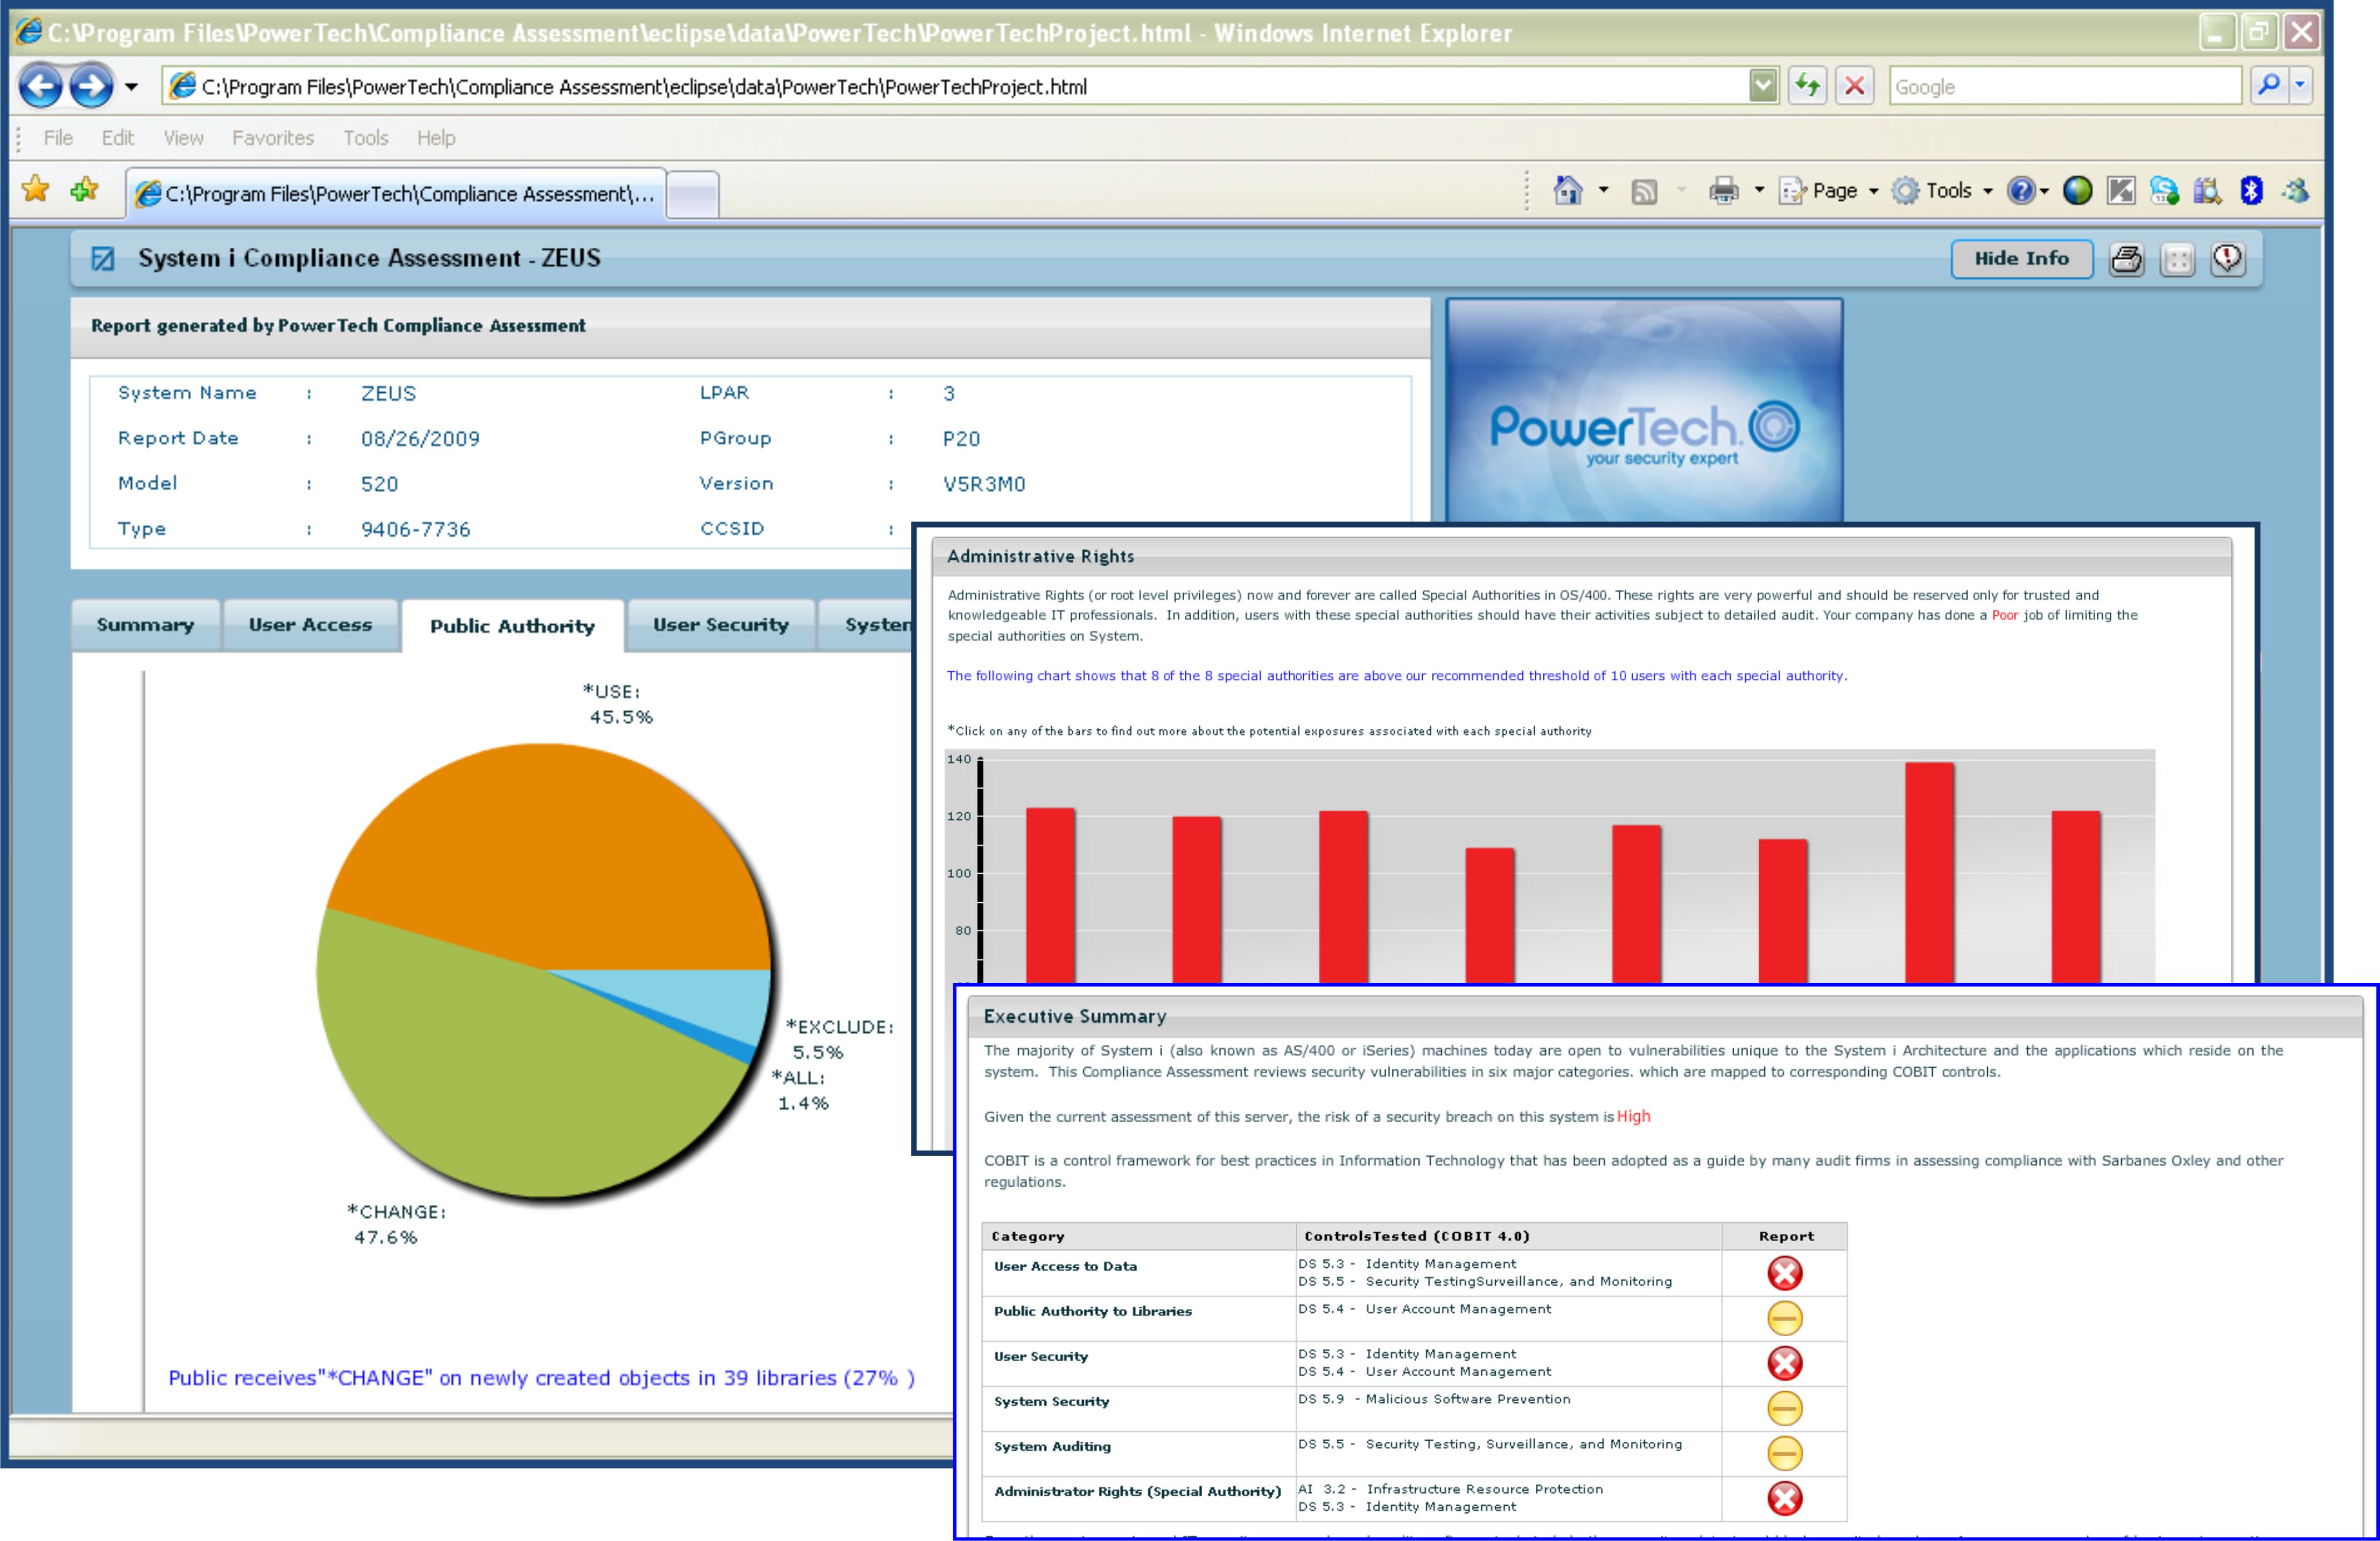
Task: Open the View menu
Action: [x=183, y=138]
